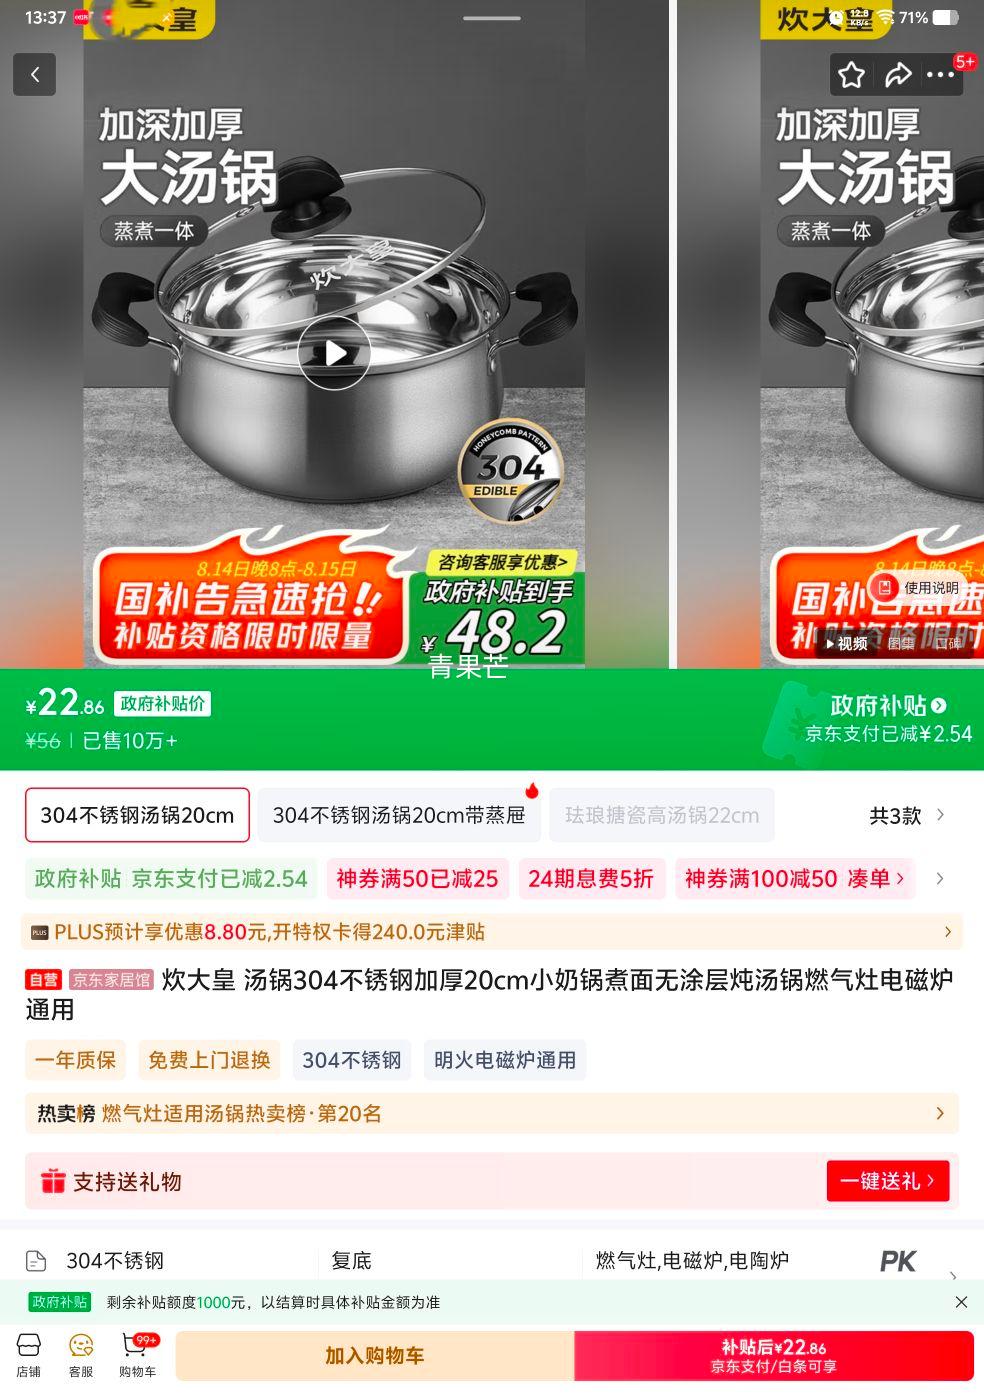
Task: Share the product via the arrow icon
Action: [x=898, y=74]
